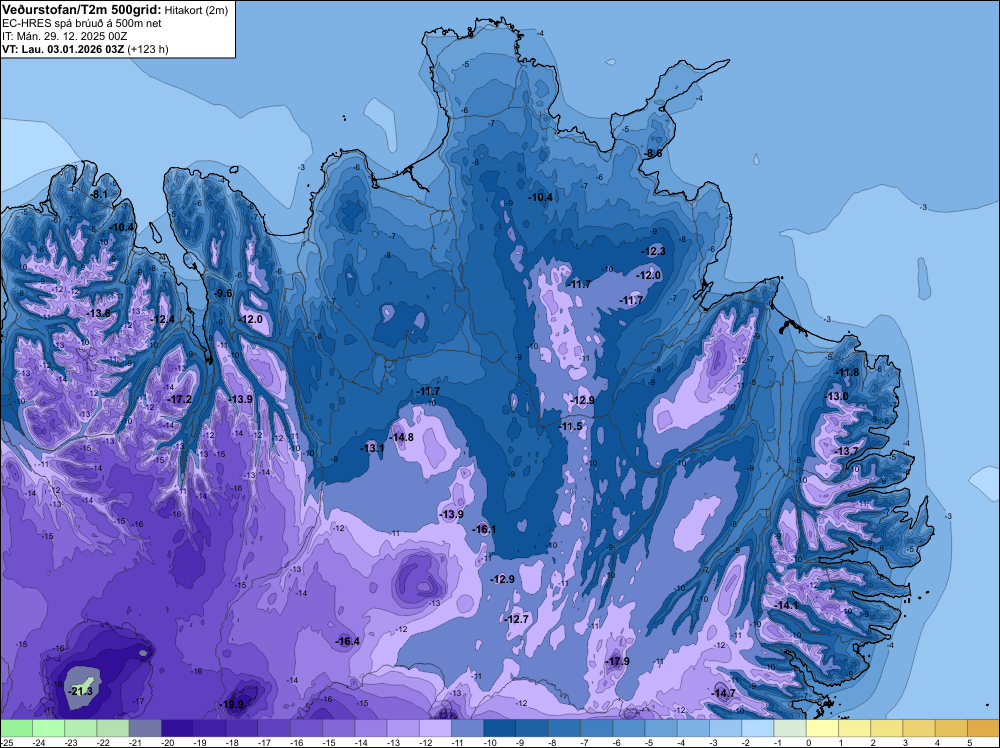Select the gray-blue -21 legend swatch

coord(145,728)
